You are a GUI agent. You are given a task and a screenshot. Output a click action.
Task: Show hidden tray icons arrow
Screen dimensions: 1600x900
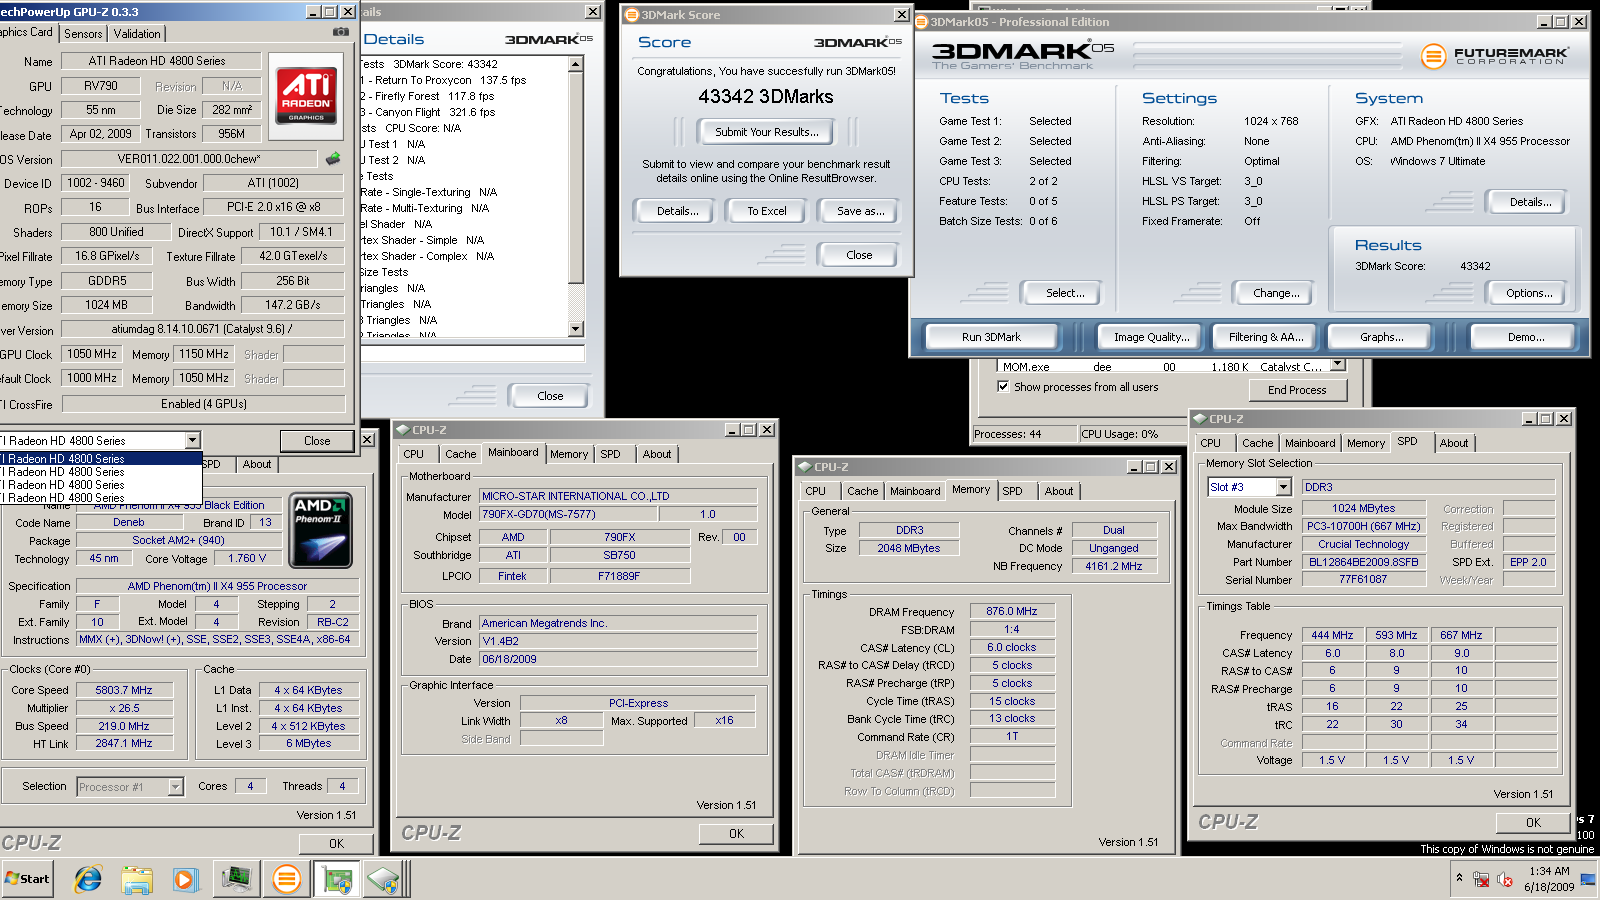pos(1459,878)
